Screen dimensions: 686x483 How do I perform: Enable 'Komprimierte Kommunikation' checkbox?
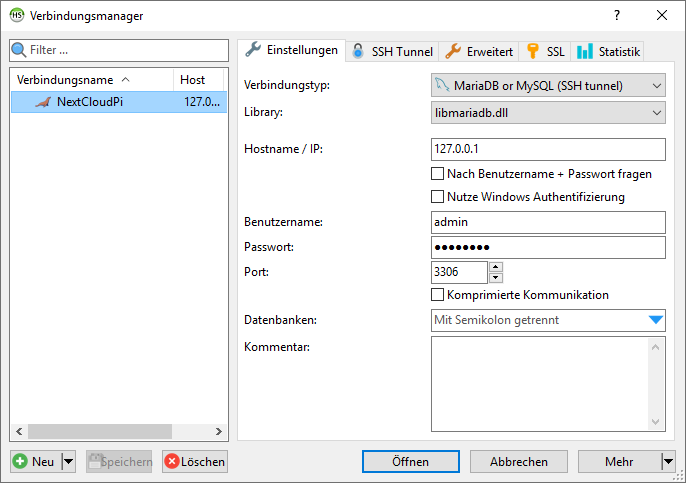(x=437, y=295)
